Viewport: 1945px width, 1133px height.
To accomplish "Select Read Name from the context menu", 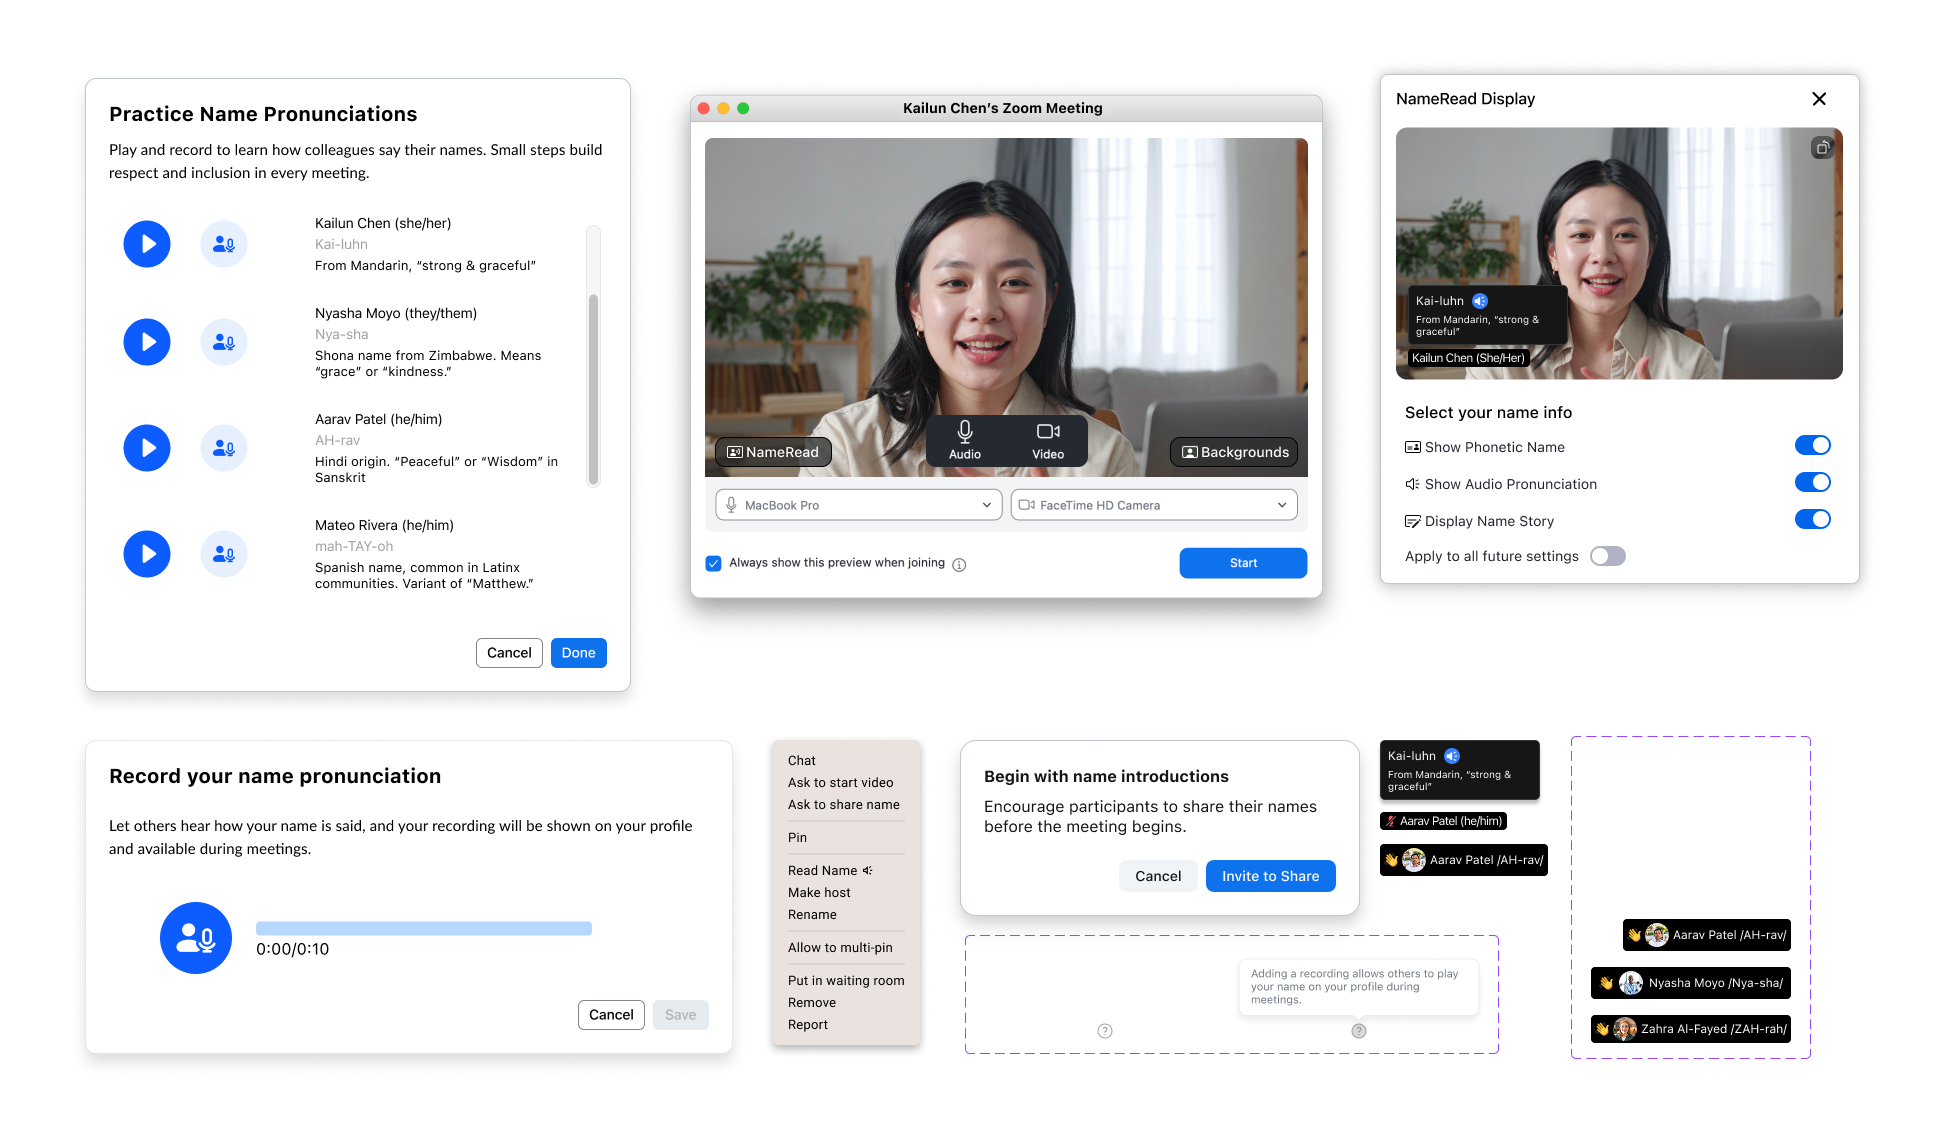I will coord(823,870).
